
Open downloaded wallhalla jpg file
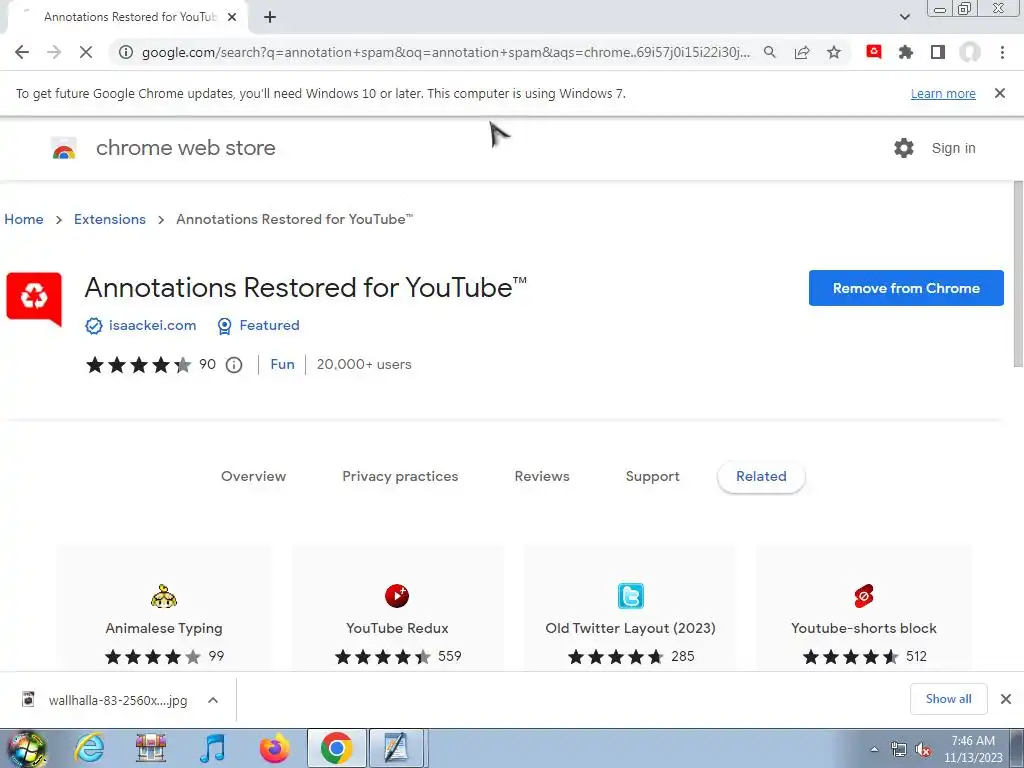pyautogui.click(x=104, y=700)
